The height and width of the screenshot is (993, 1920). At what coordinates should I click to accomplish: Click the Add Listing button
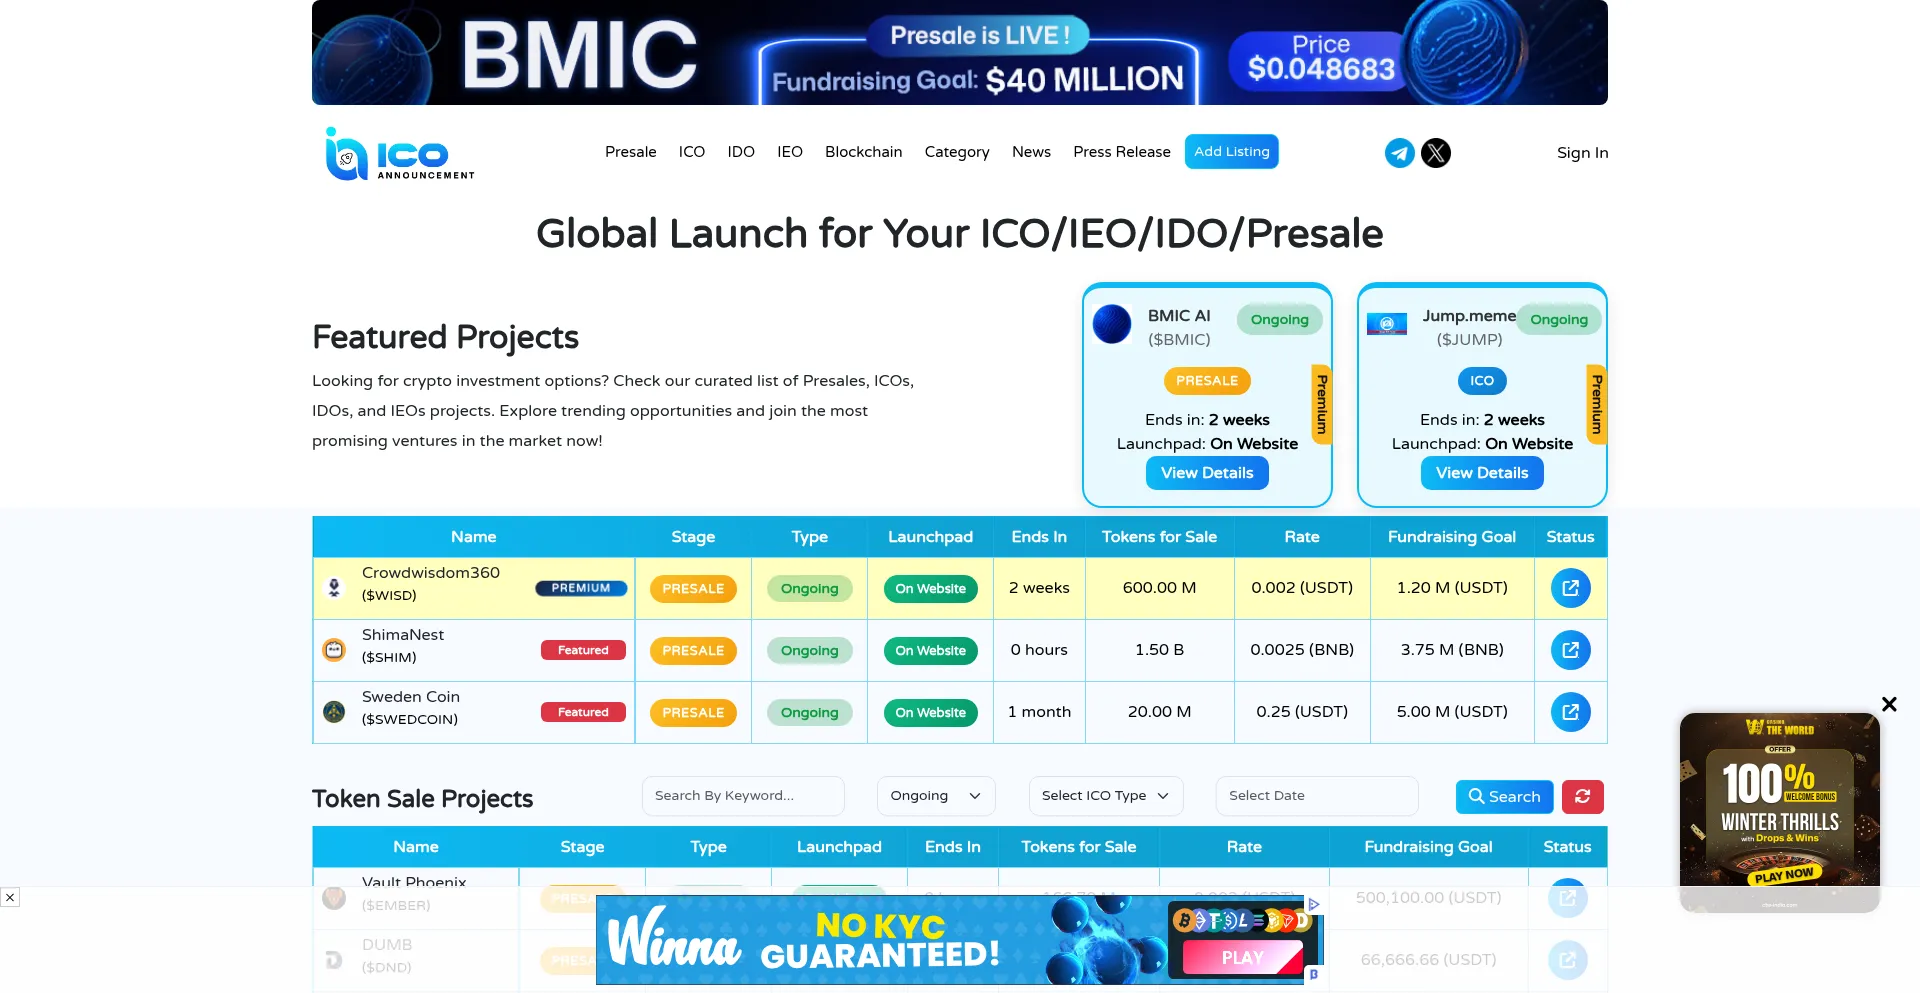click(1232, 152)
